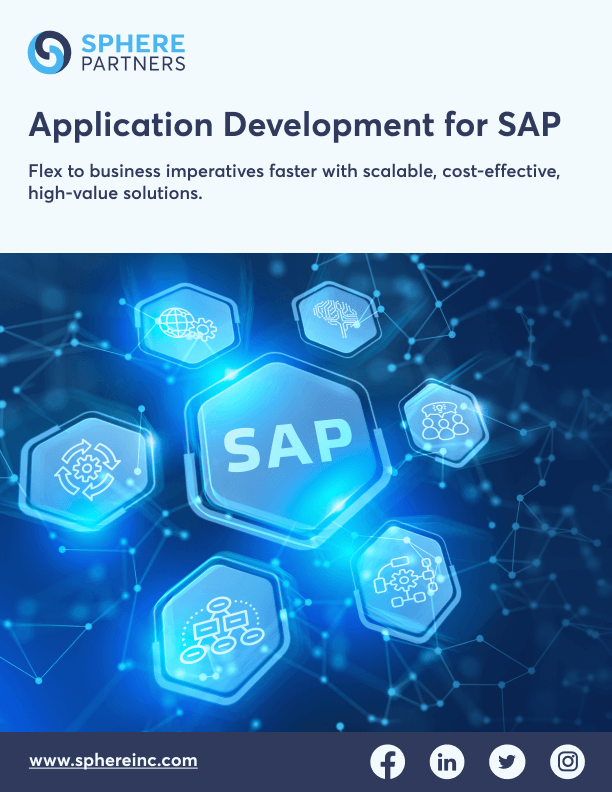Click the circuit brain hexagon icon
Screen dimensions: 612x792
point(337,318)
